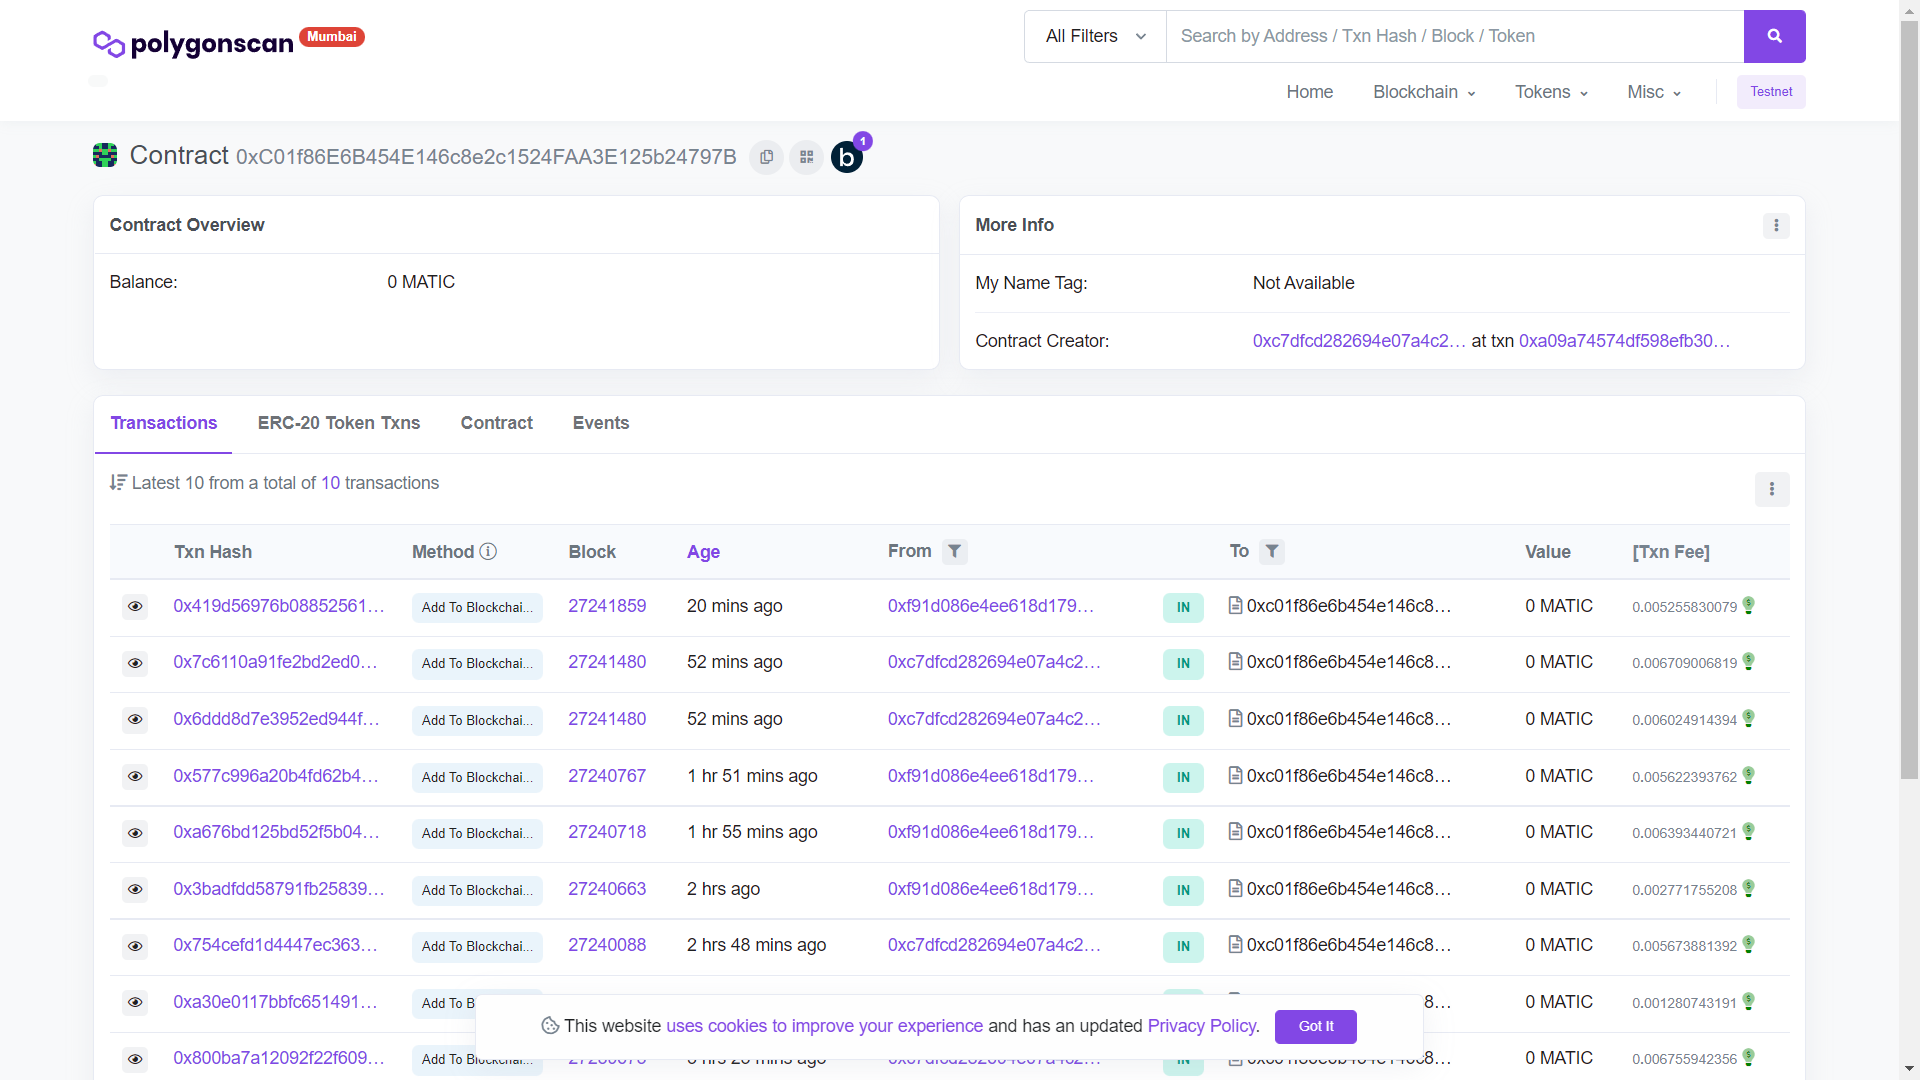Viewport: 1920px width, 1080px height.
Task: Toggle the eye preview for txn 0x419d56976b
Action: tap(135, 606)
